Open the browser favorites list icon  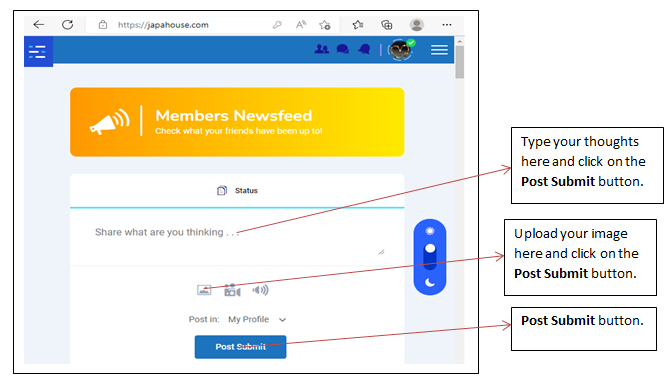pos(358,25)
